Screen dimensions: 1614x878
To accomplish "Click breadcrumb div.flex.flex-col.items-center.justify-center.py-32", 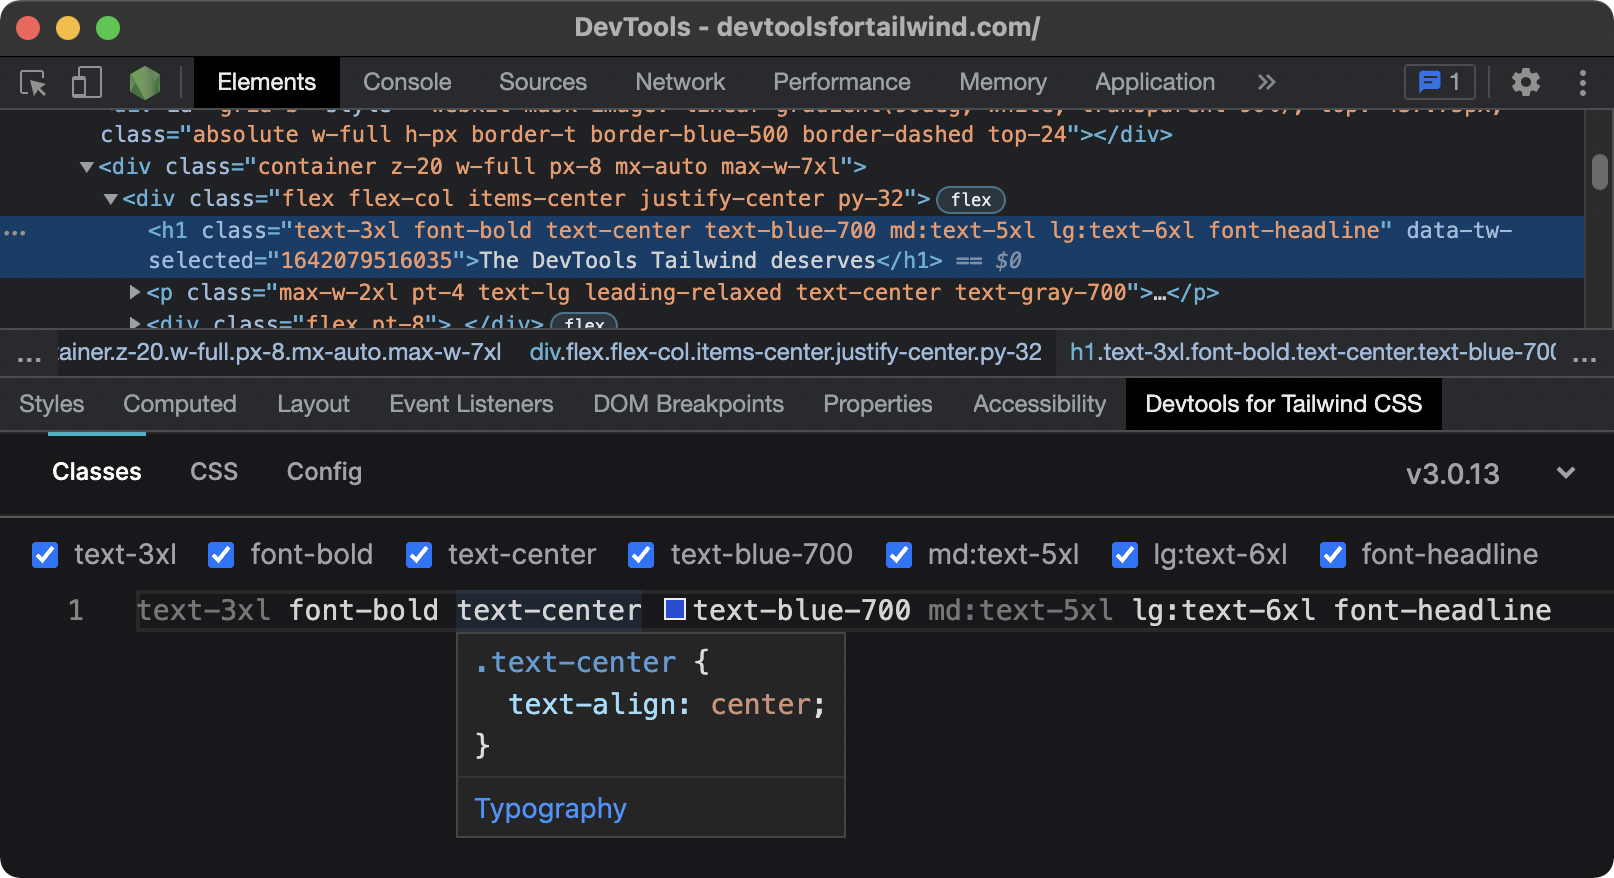I will 786,352.
